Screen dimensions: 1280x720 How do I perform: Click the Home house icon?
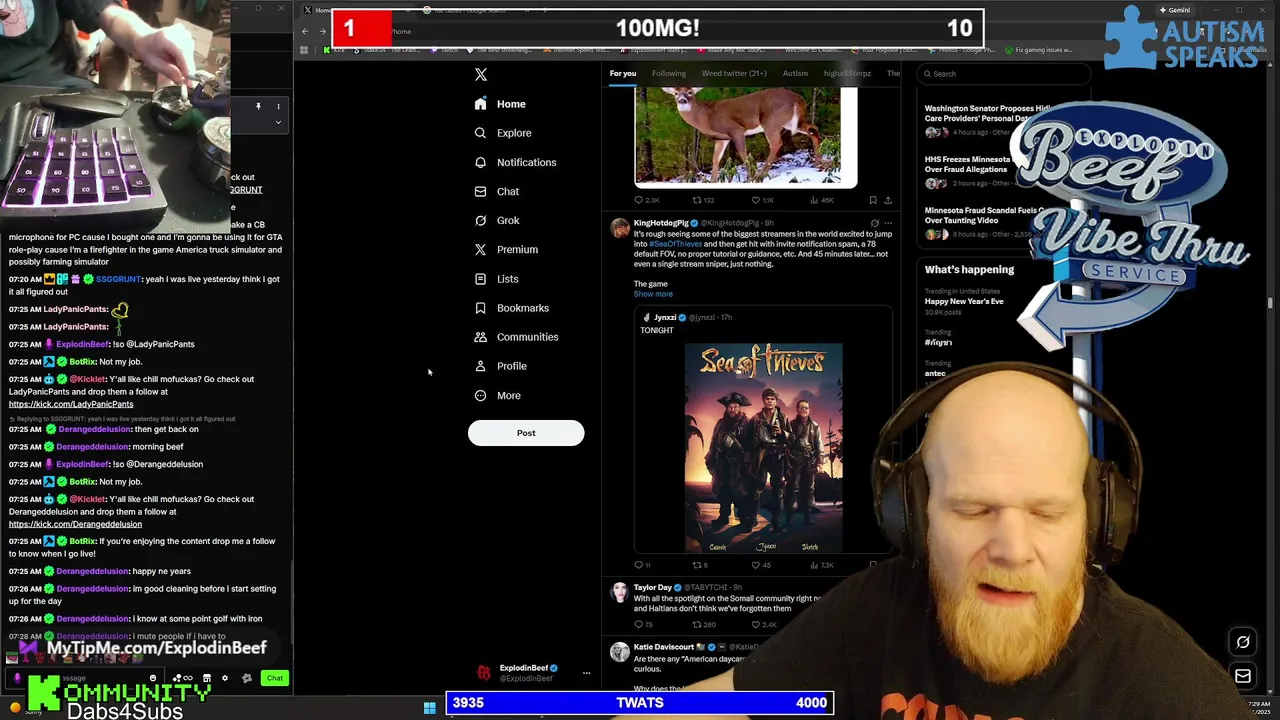click(x=481, y=104)
